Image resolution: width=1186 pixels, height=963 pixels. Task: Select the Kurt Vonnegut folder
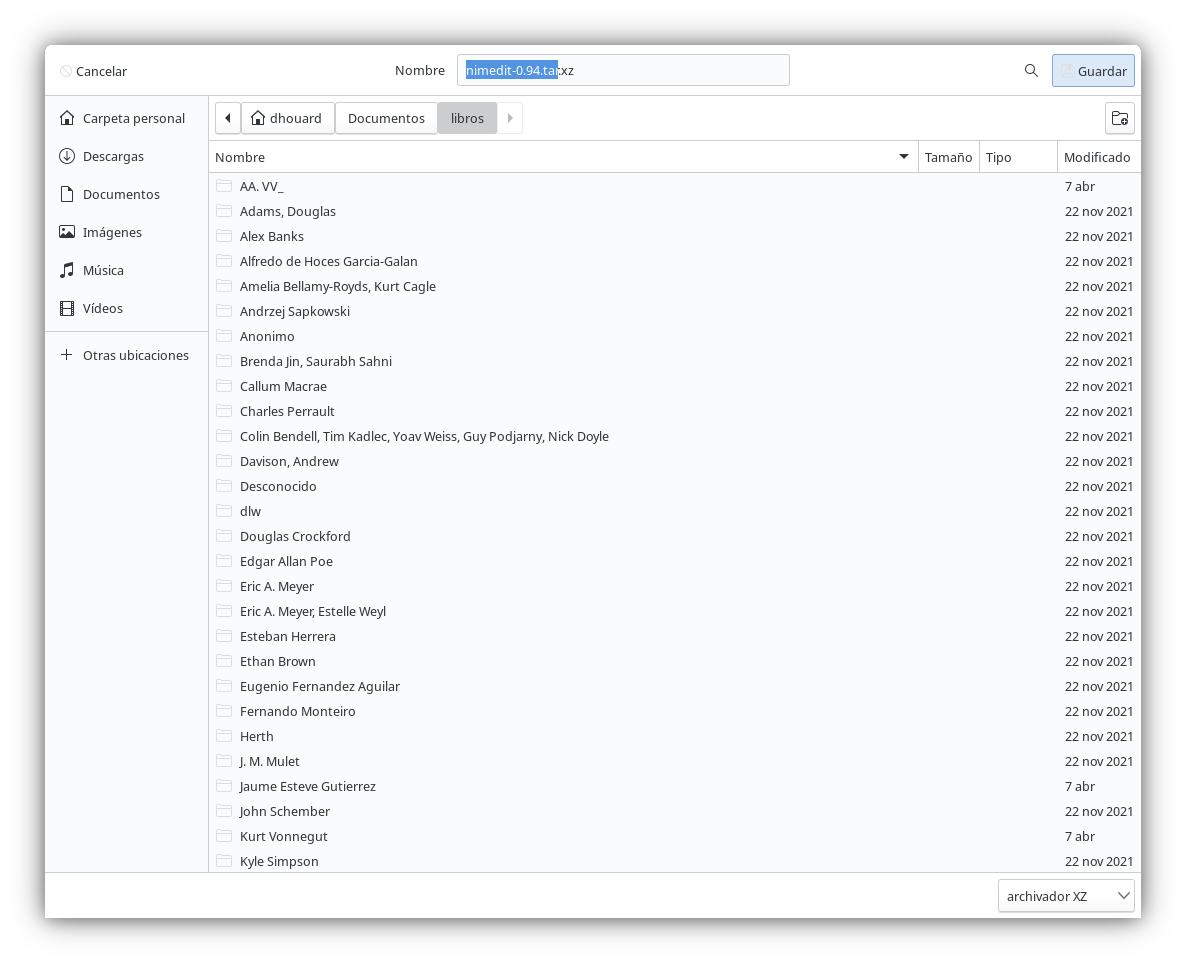point(284,836)
